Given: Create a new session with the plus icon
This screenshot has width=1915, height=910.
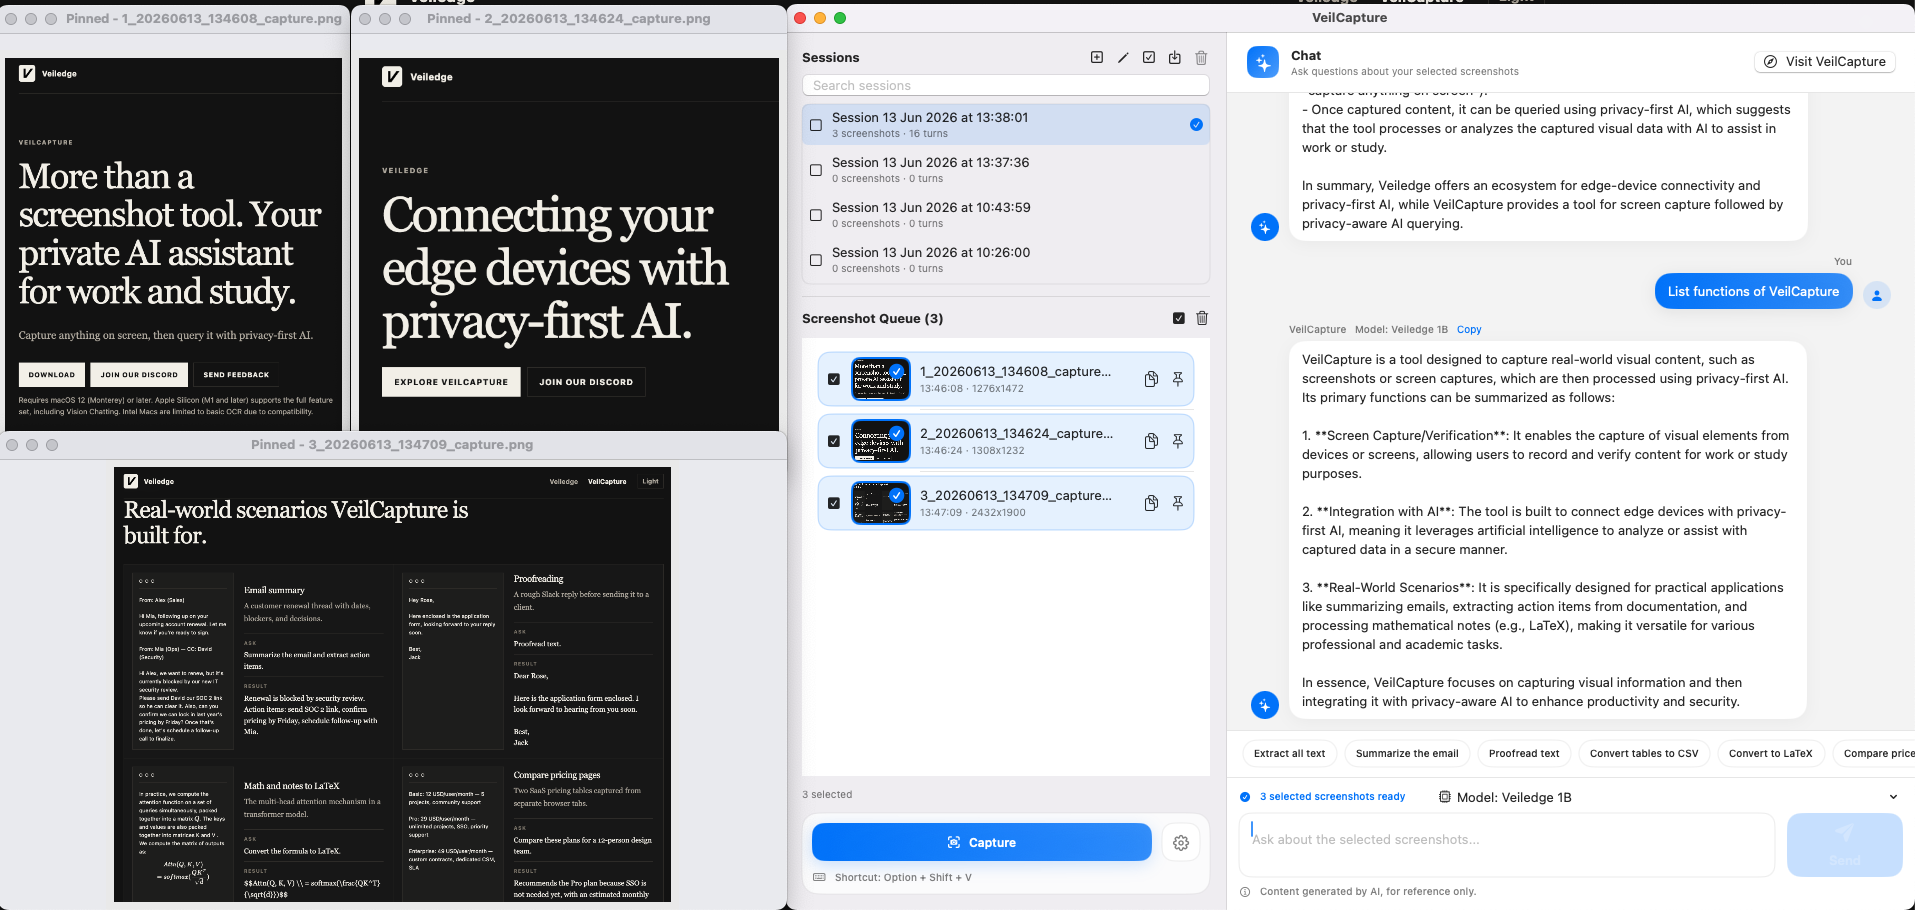Looking at the screenshot, I should click(1097, 58).
